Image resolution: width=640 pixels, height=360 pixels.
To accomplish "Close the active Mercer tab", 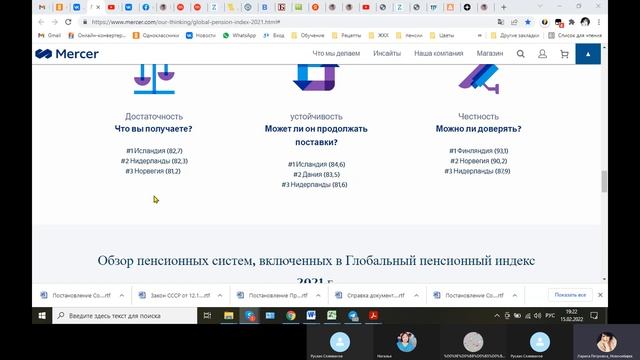I will (98, 7).
